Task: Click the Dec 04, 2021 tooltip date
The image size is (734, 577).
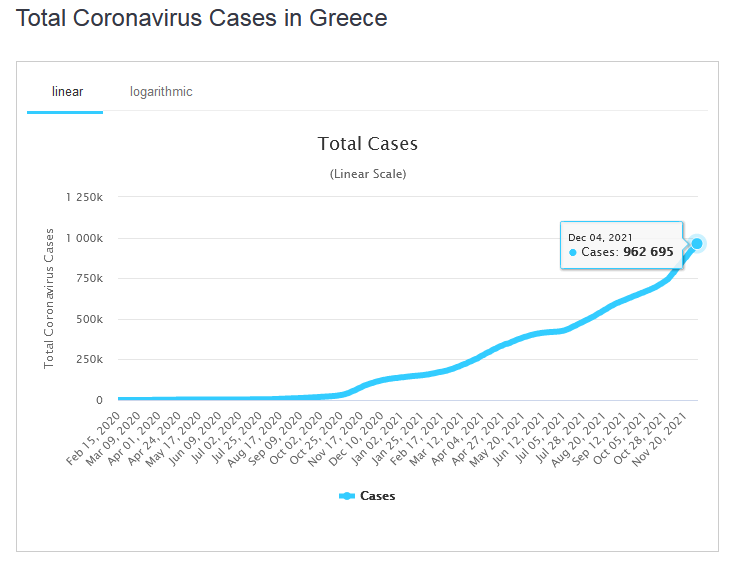Action: [x=600, y=237]
